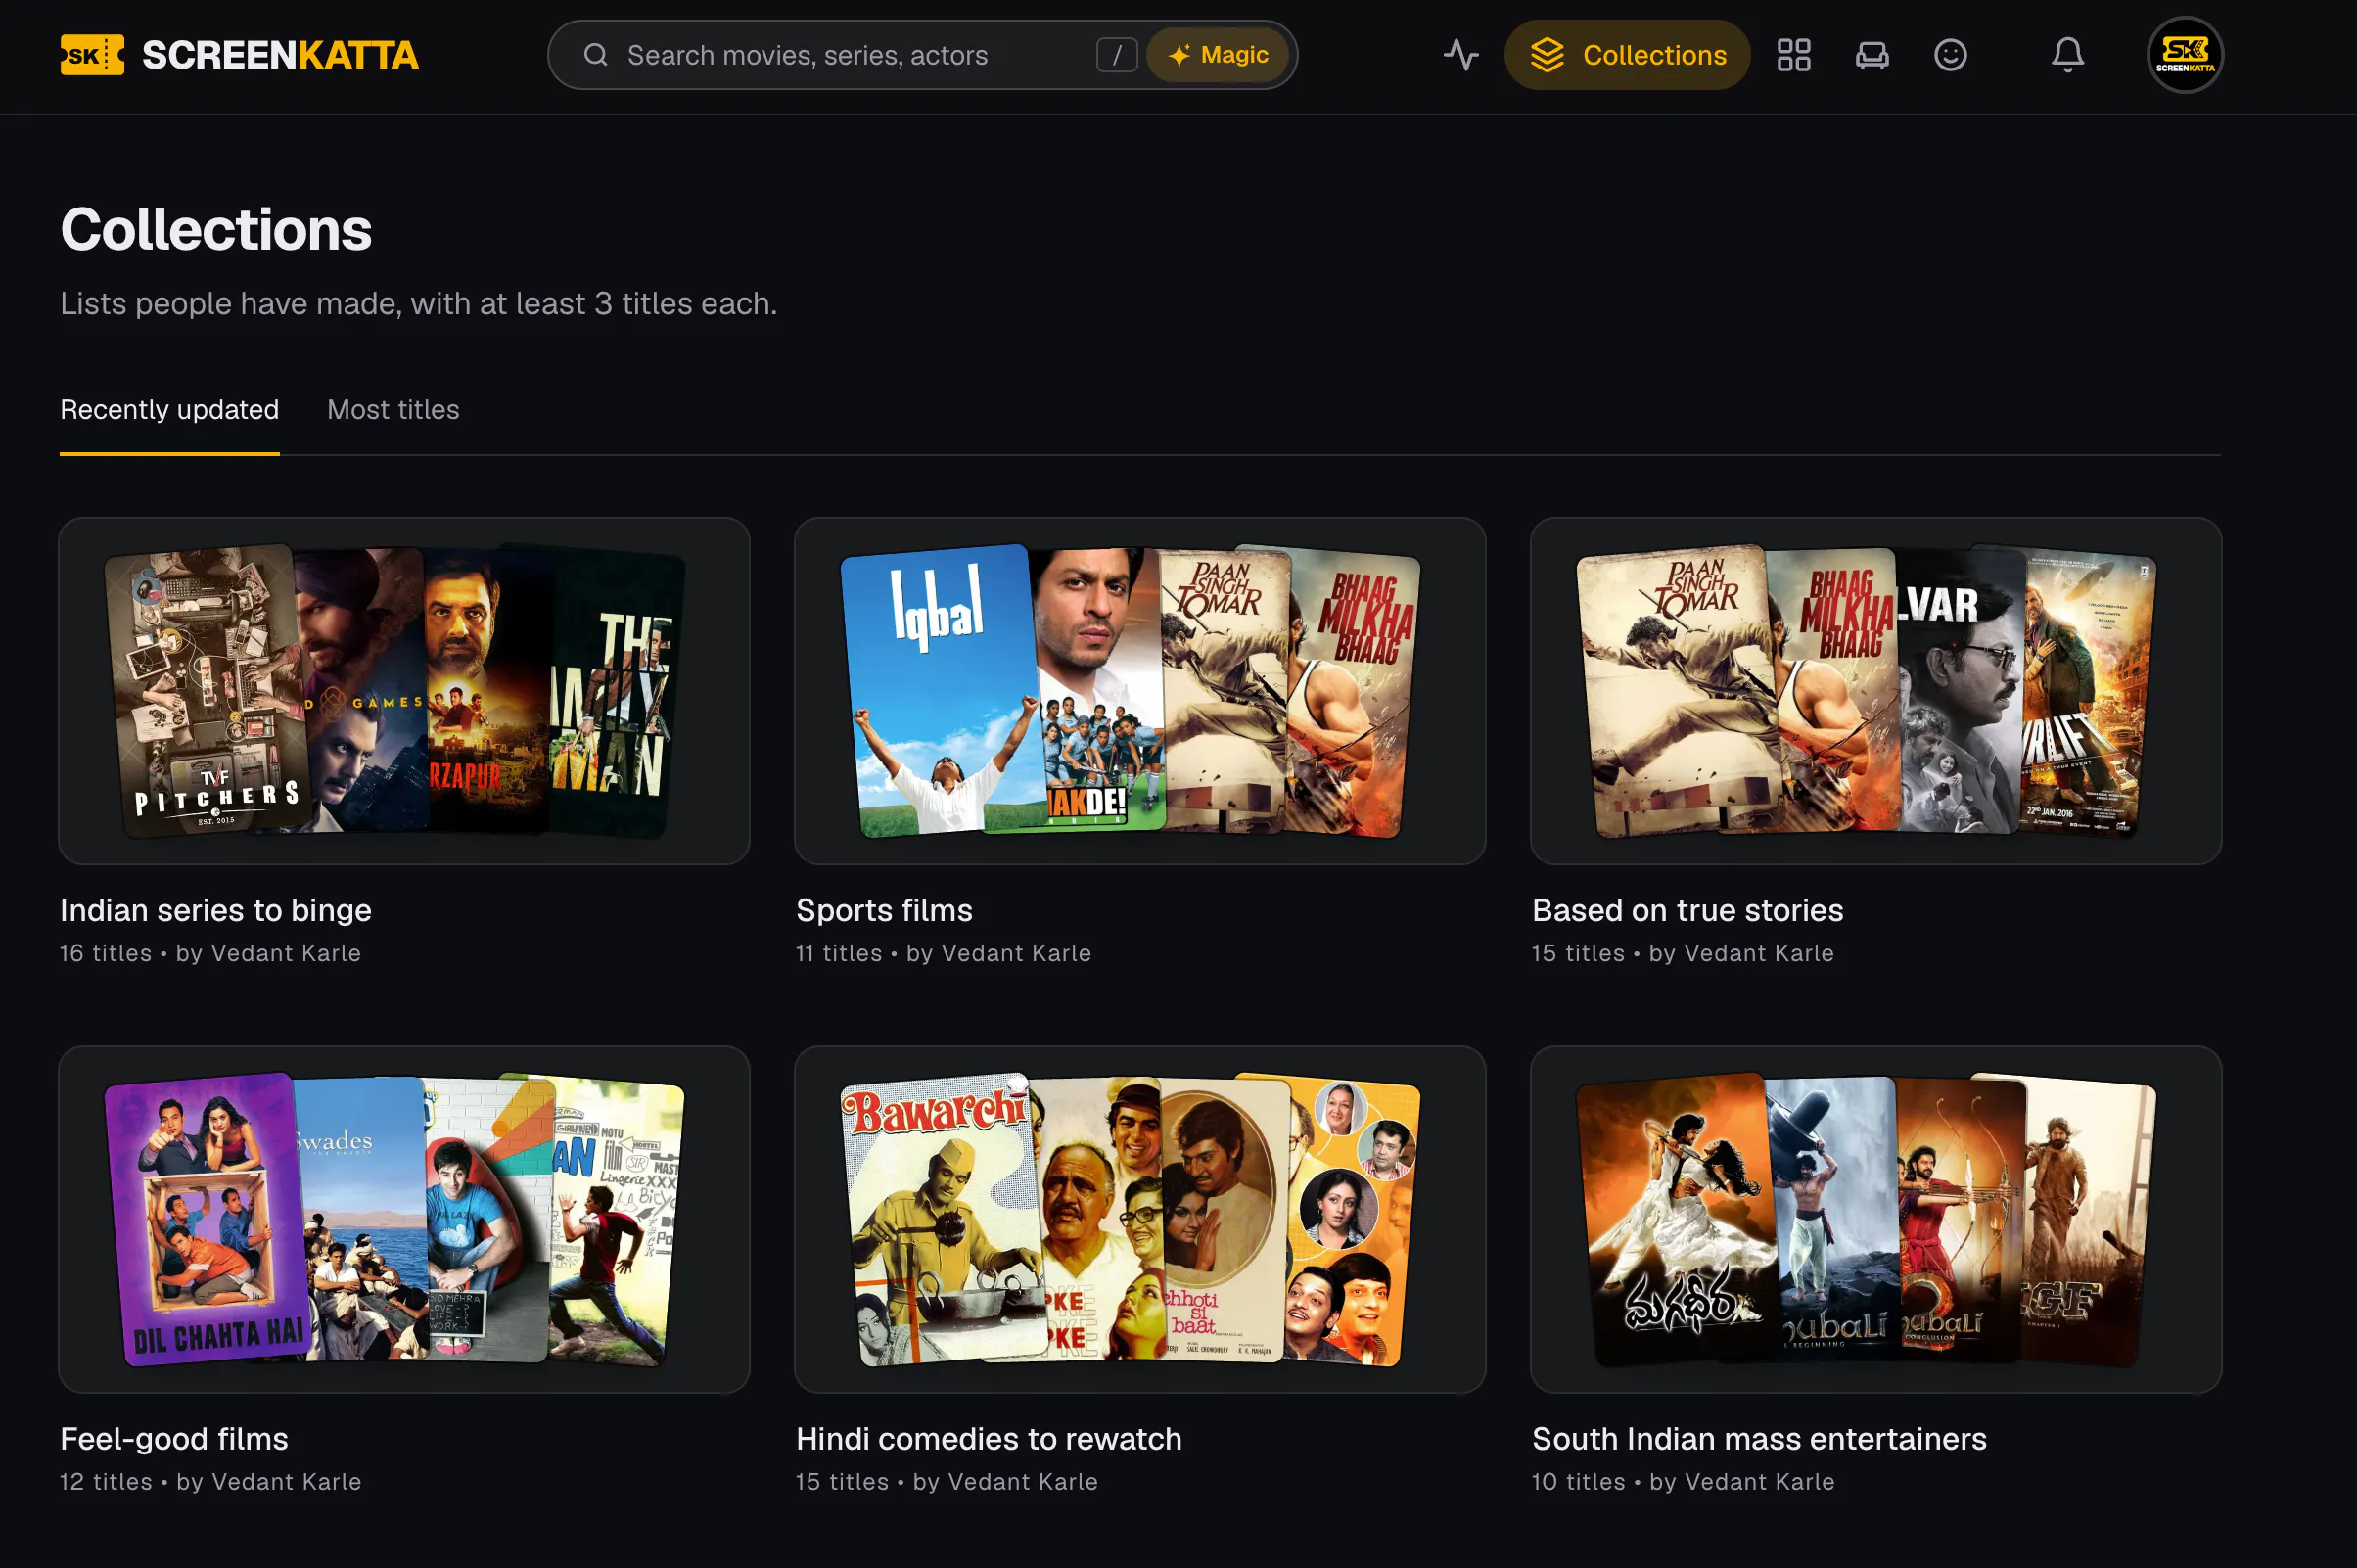The image size is (2357, 1568).
Task: Click the Magic search button
Action: (1218, 55)
